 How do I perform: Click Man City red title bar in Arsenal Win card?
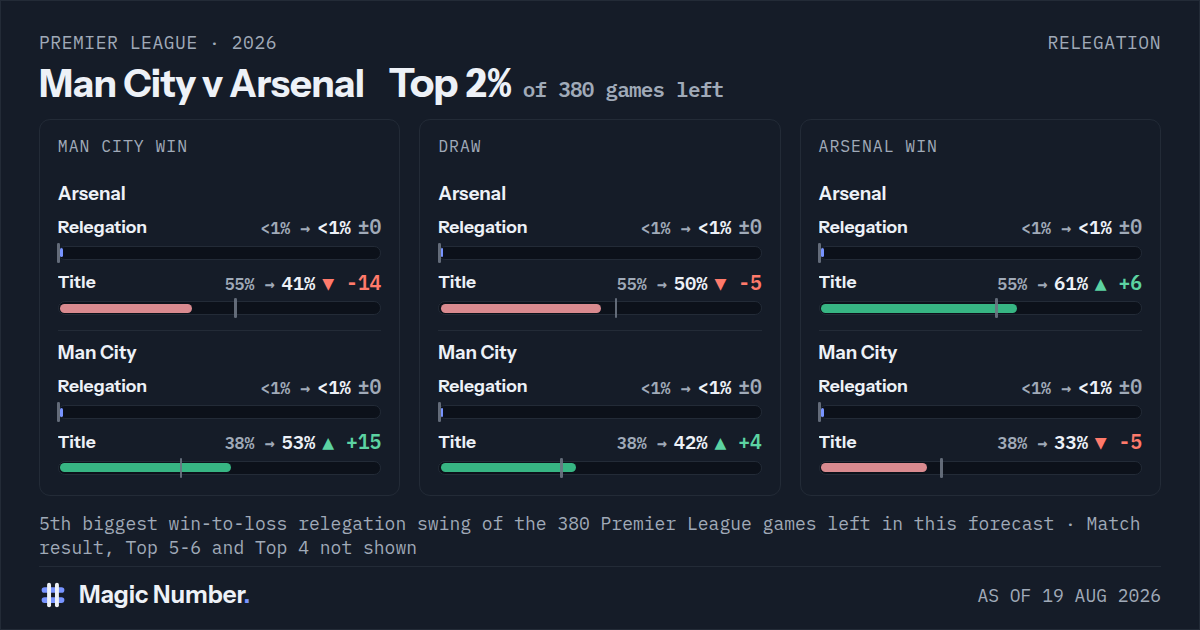(x=874, y=467)
